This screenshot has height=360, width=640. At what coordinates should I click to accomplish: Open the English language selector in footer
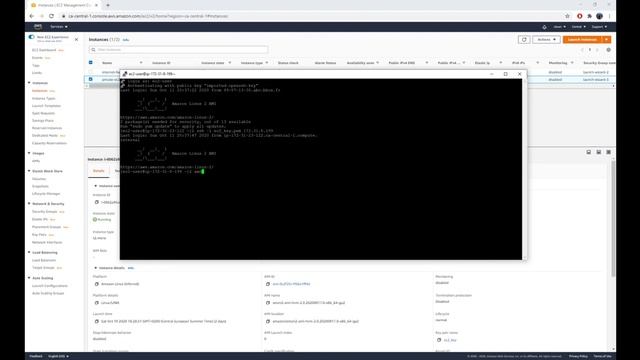58,356
